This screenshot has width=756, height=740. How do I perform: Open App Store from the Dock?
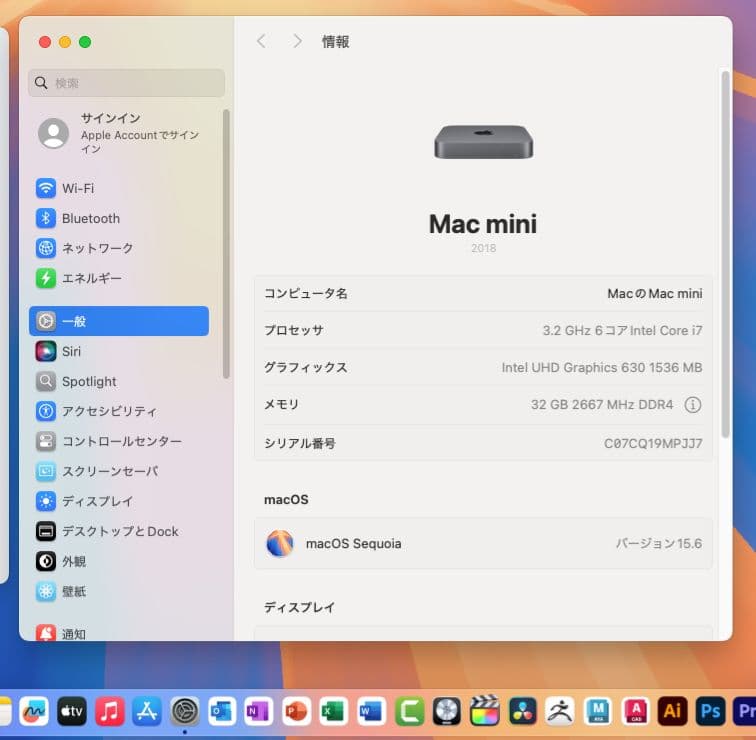point(147,711)
